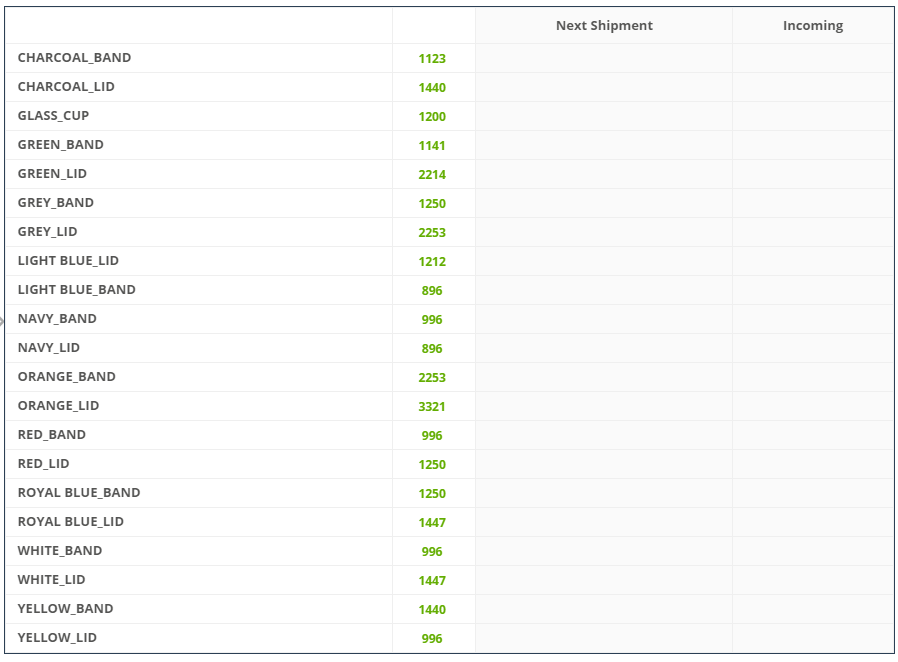Click Incoming cell for GREY_BAND
The width and height of the screenshot is (898, 662).
[x=812, y=203]
